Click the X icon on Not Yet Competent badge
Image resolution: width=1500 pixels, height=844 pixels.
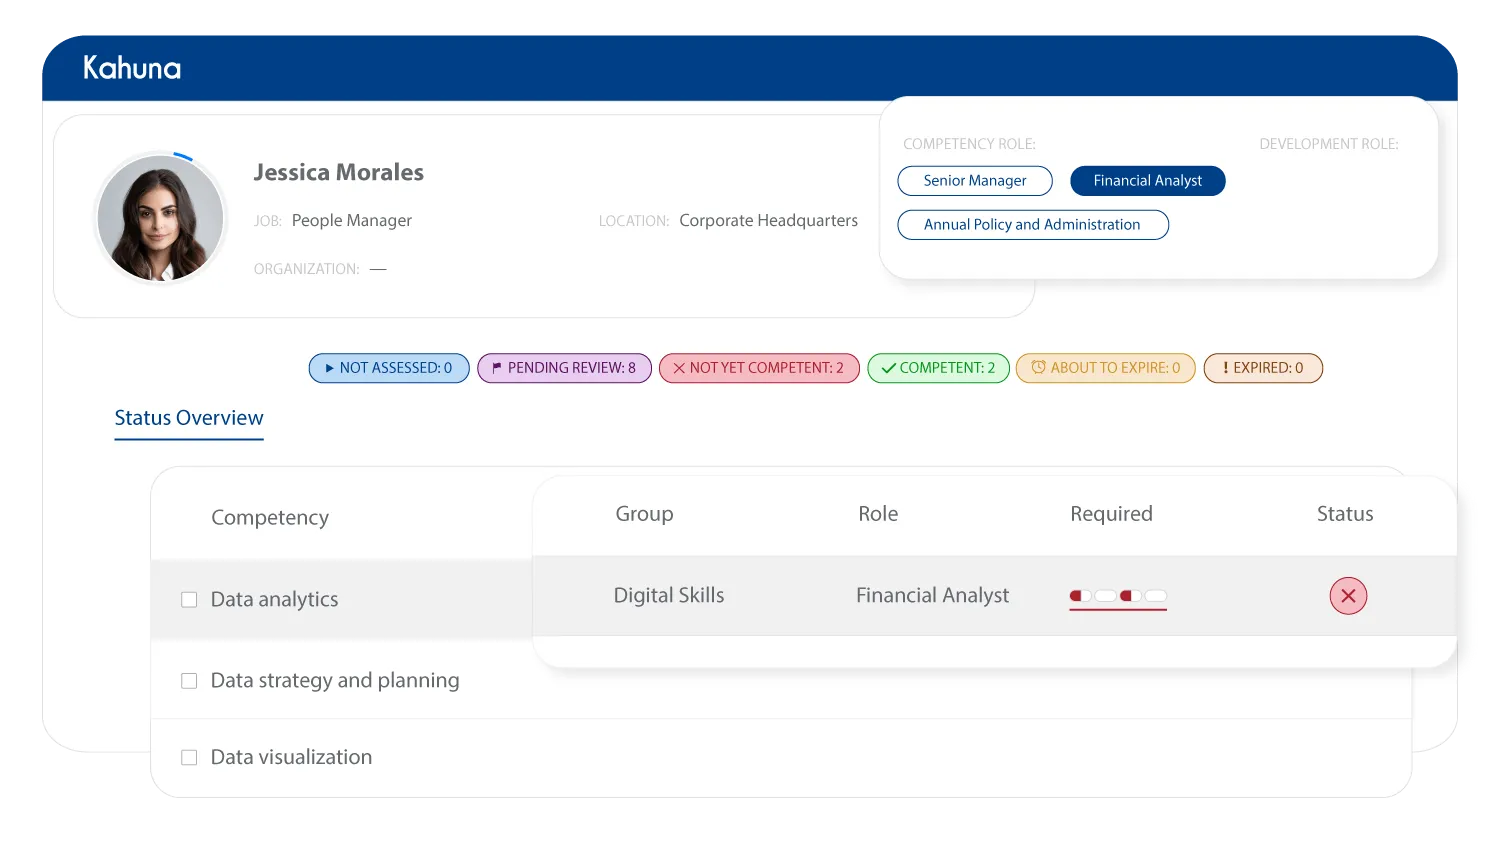(x=679, y=368)
